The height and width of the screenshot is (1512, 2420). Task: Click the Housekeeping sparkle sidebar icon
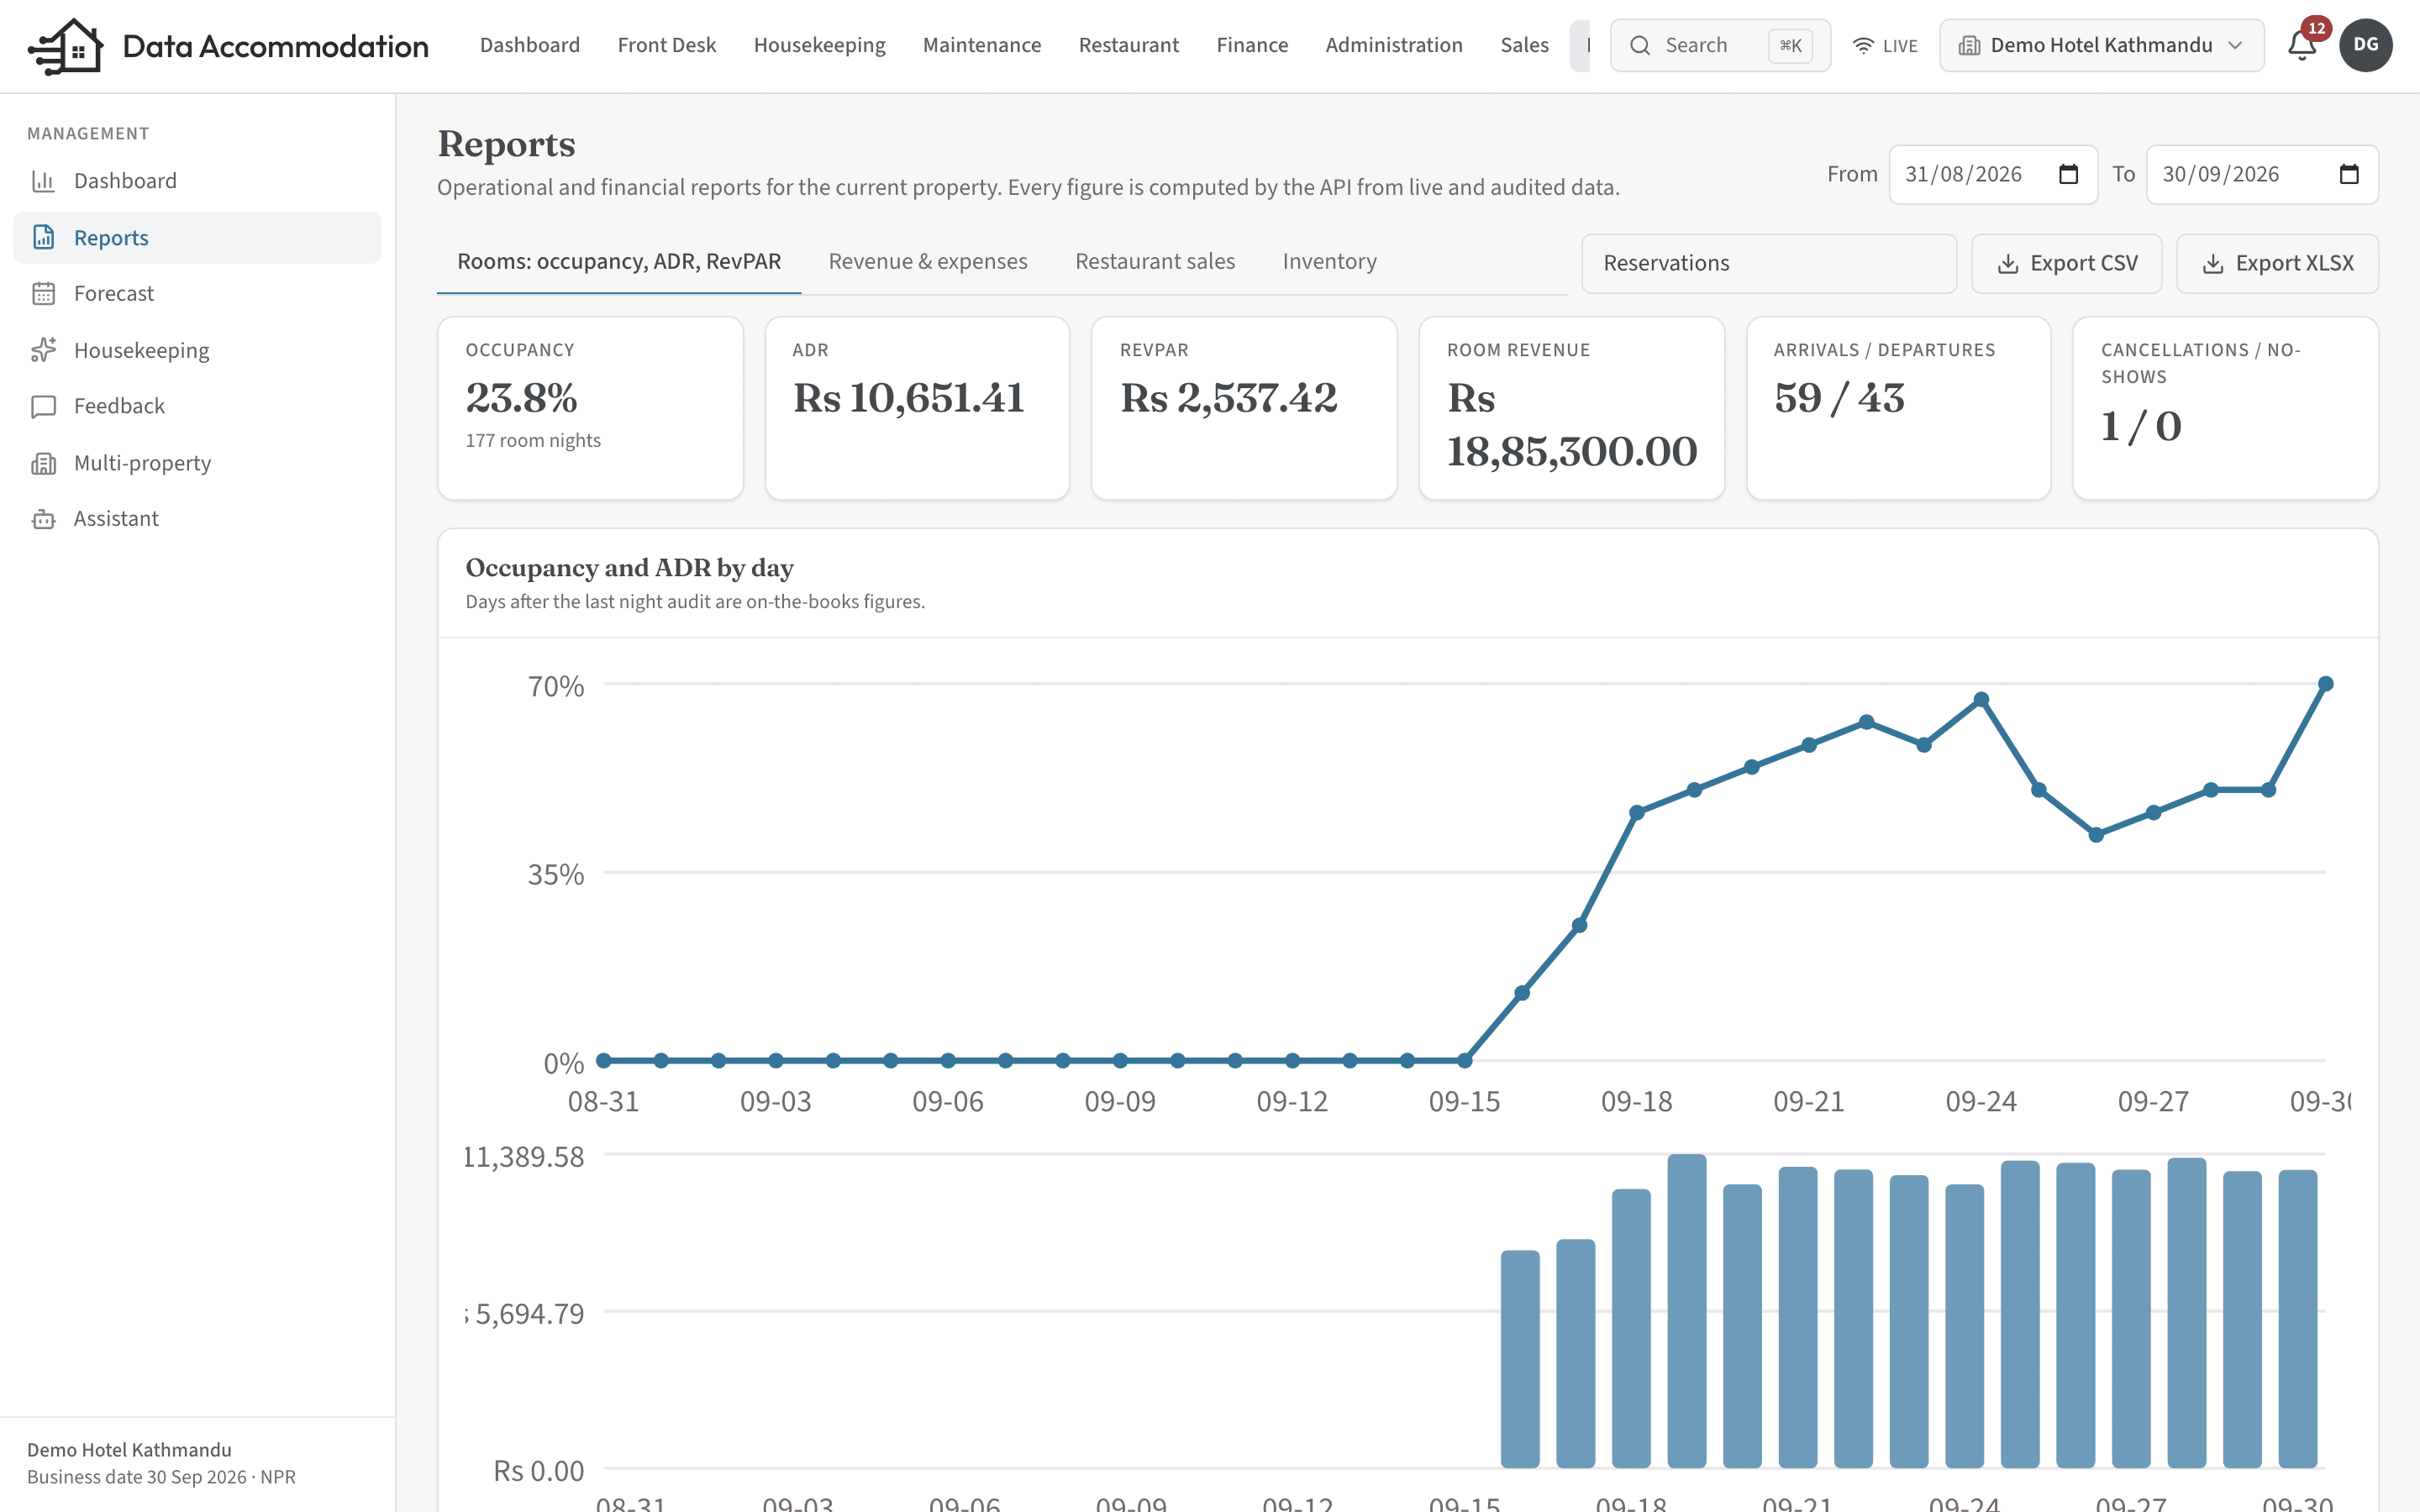pos(43,350)
